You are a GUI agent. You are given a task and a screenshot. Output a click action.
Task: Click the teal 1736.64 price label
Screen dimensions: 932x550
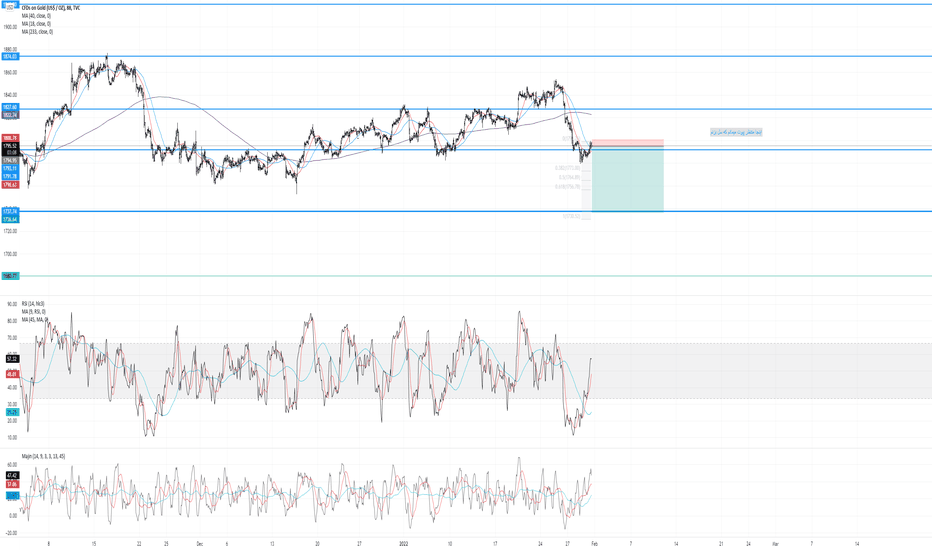tap(10, 219)
